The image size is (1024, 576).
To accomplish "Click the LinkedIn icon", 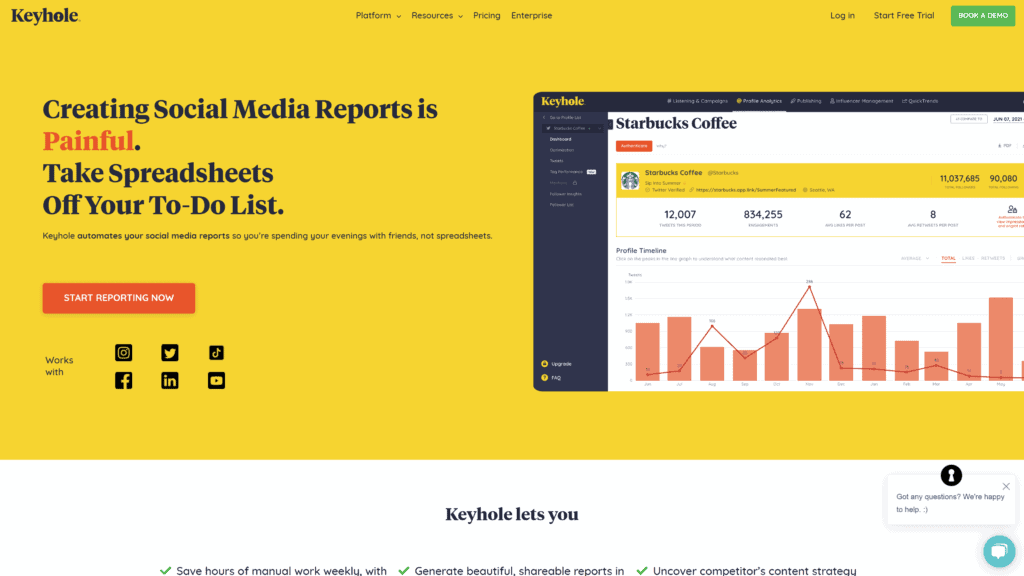I will (170, 380).
